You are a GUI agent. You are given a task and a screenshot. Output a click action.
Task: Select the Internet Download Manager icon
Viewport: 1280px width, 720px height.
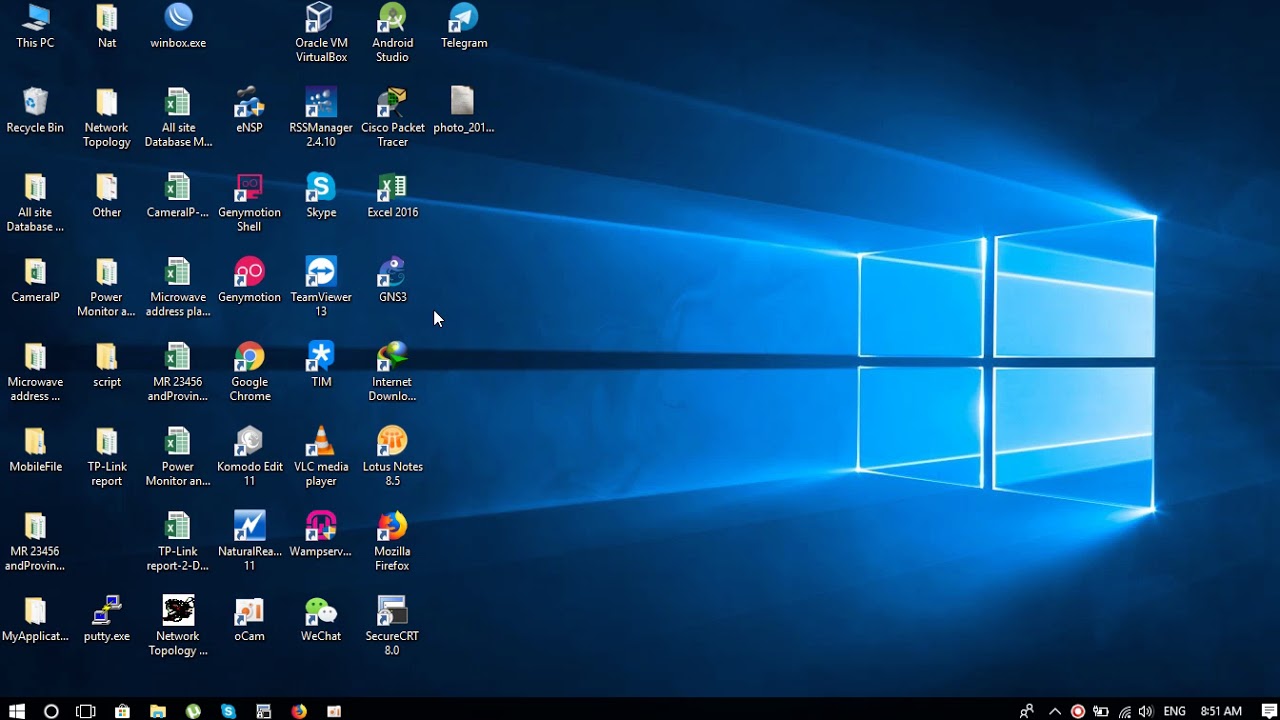392,372
